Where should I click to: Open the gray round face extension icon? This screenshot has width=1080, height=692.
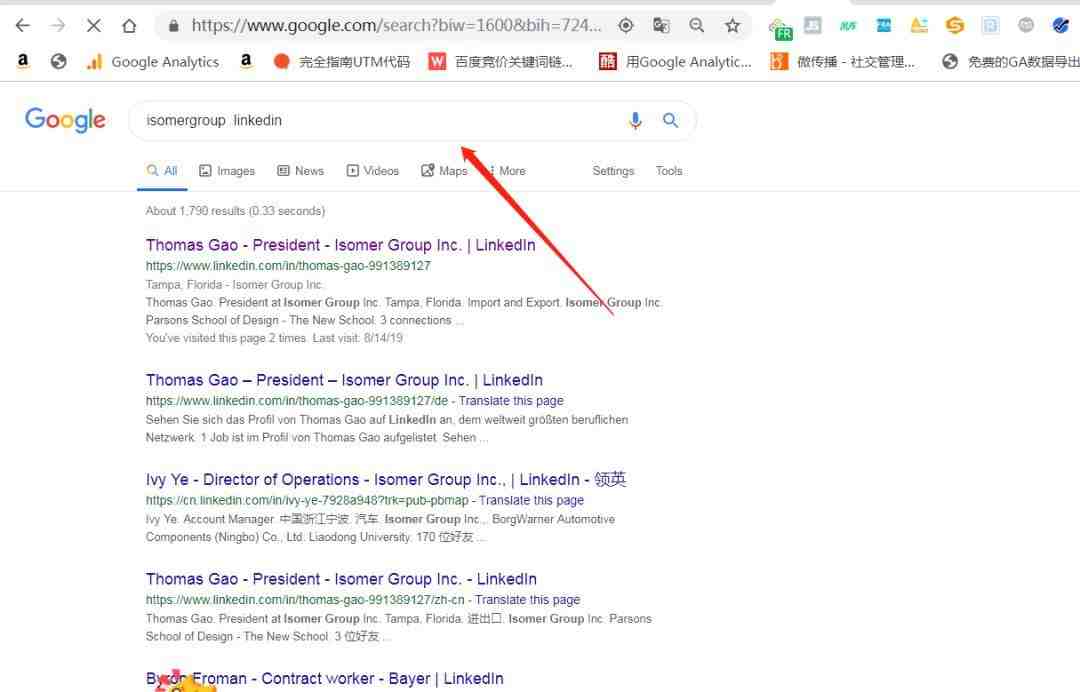coord(1026,26)
